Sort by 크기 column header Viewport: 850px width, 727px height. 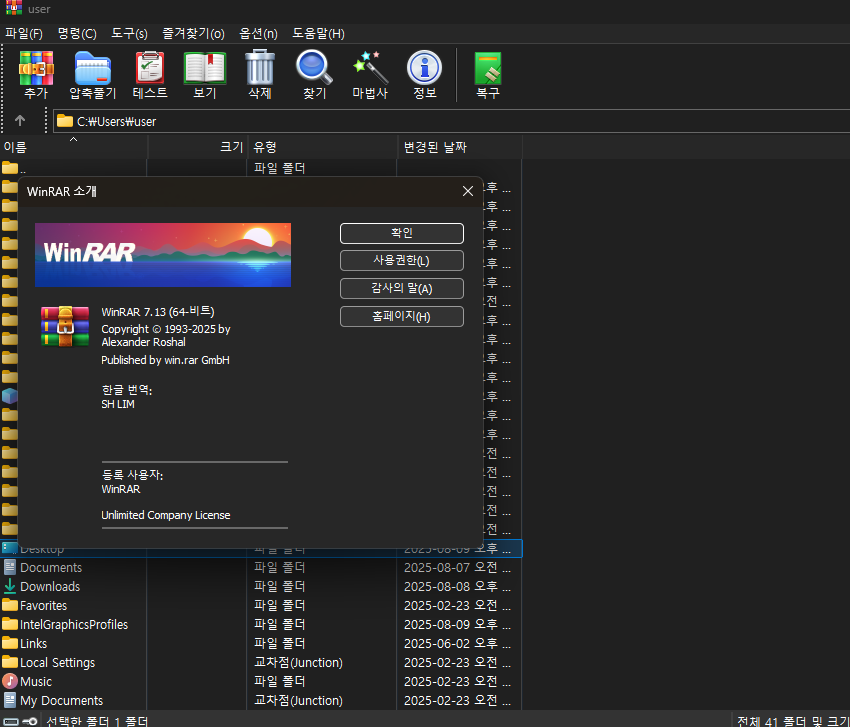pos(198,147)
